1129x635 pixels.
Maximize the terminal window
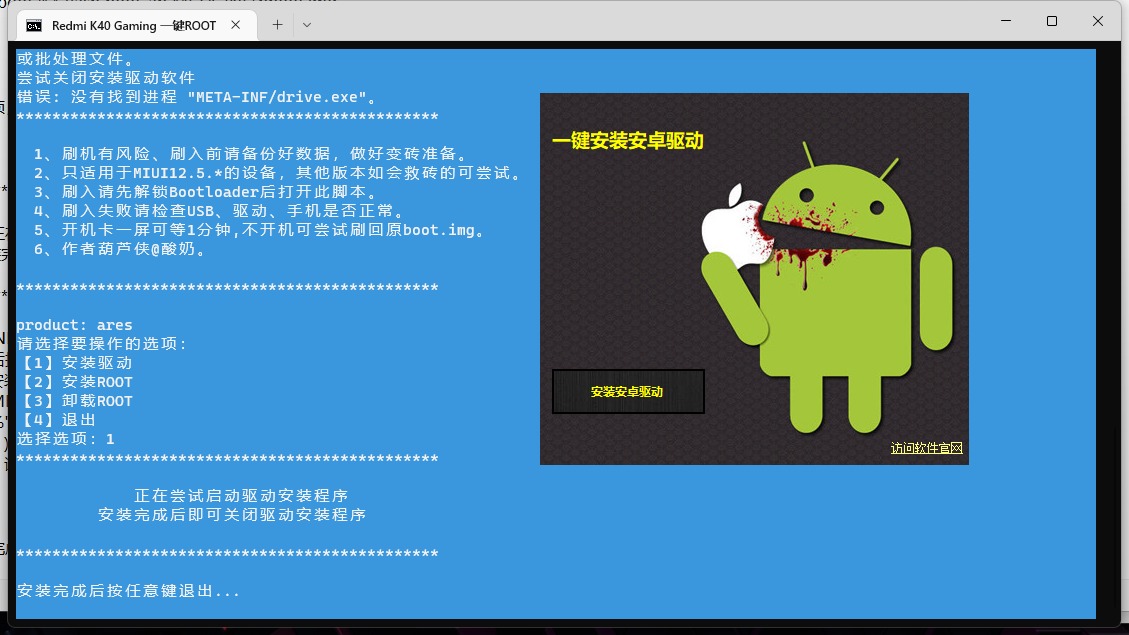pyautogui.click(x=1052, y=21)
